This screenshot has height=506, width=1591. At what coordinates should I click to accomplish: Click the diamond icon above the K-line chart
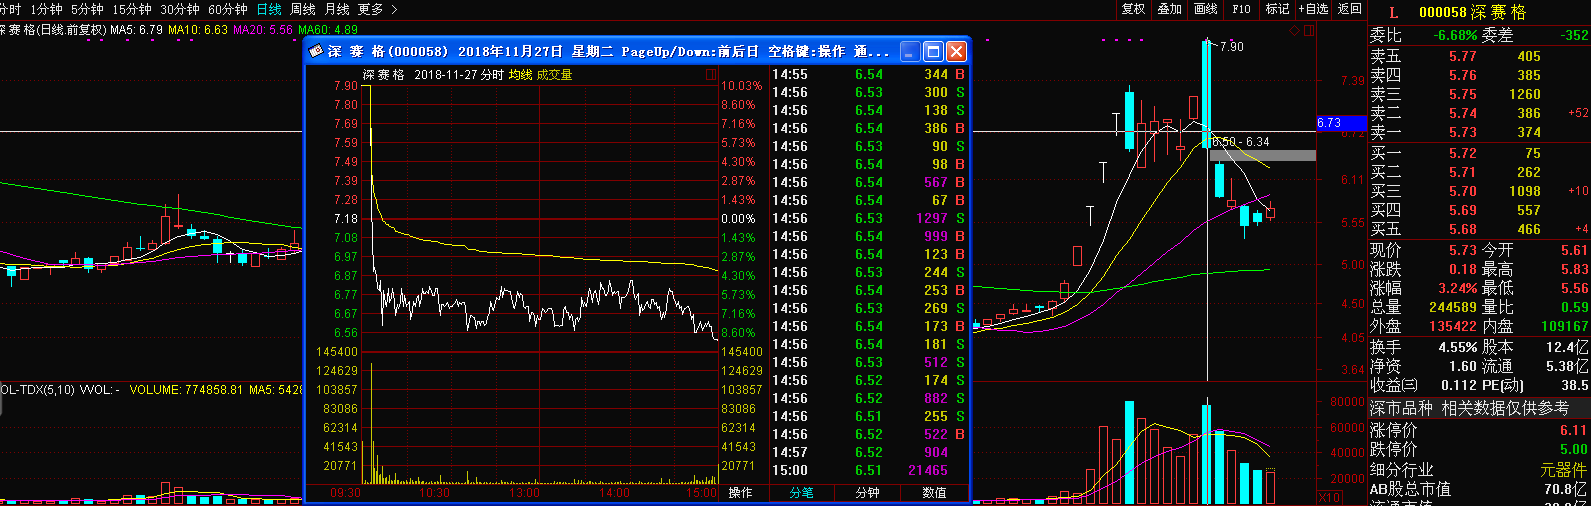[x=1296, y=30]
